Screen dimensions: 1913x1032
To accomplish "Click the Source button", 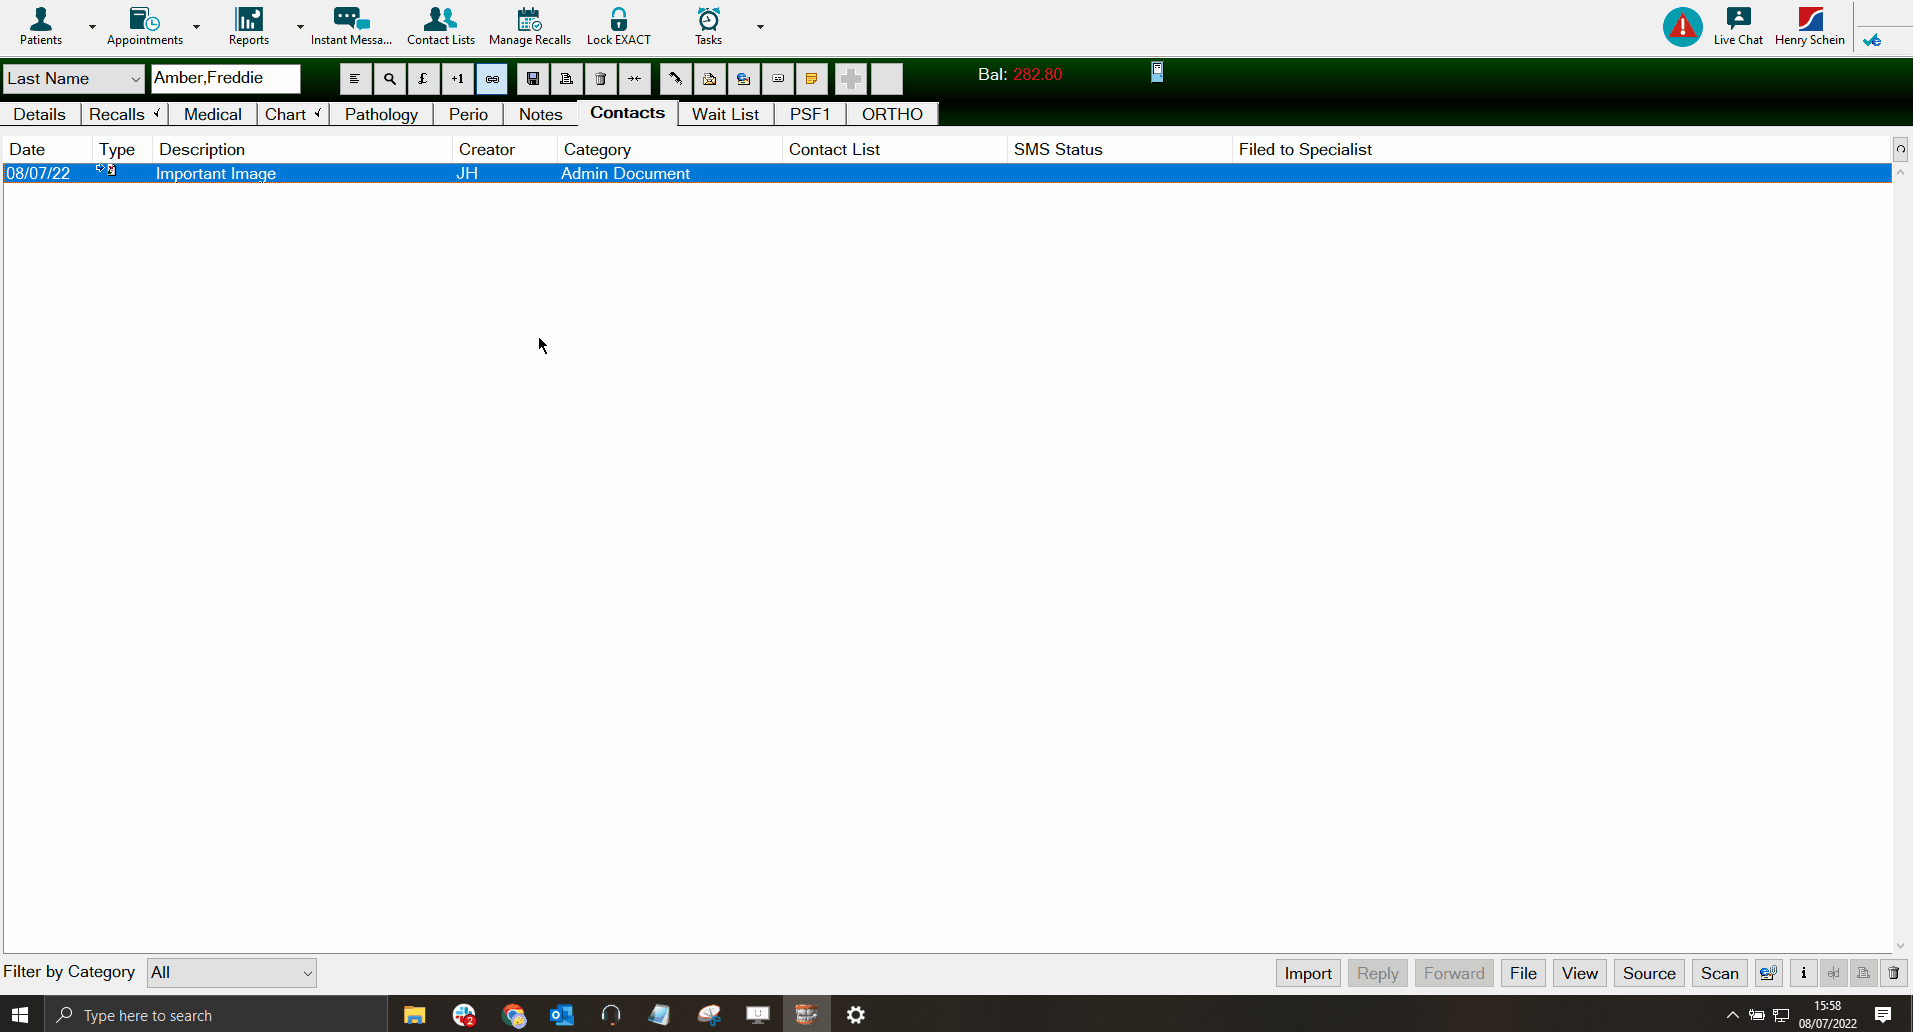I will [1649, 973].
